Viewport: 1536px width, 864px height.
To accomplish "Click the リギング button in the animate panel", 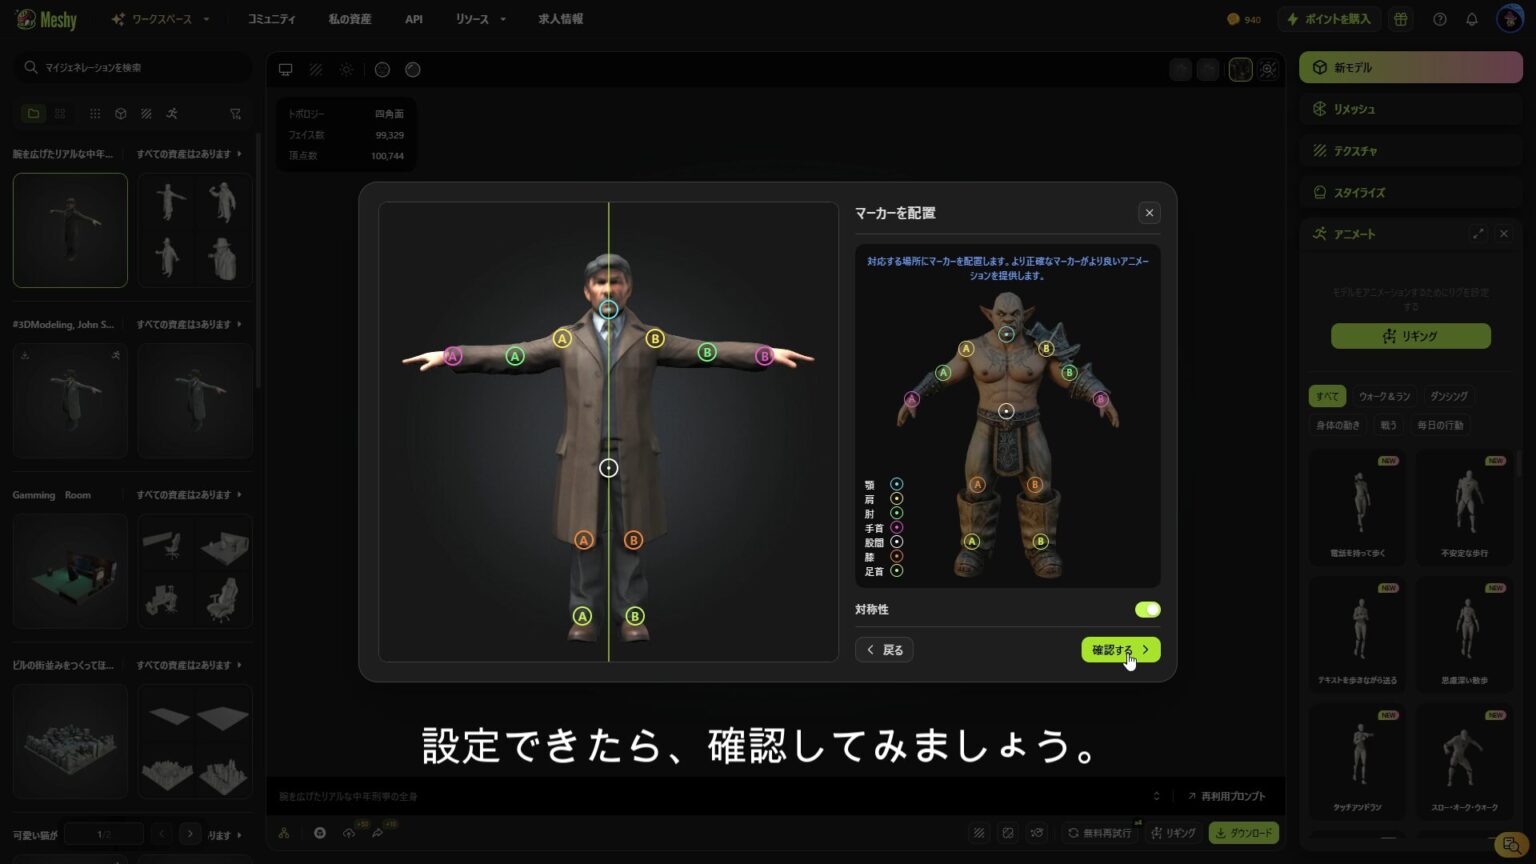I will (1410, 336).
